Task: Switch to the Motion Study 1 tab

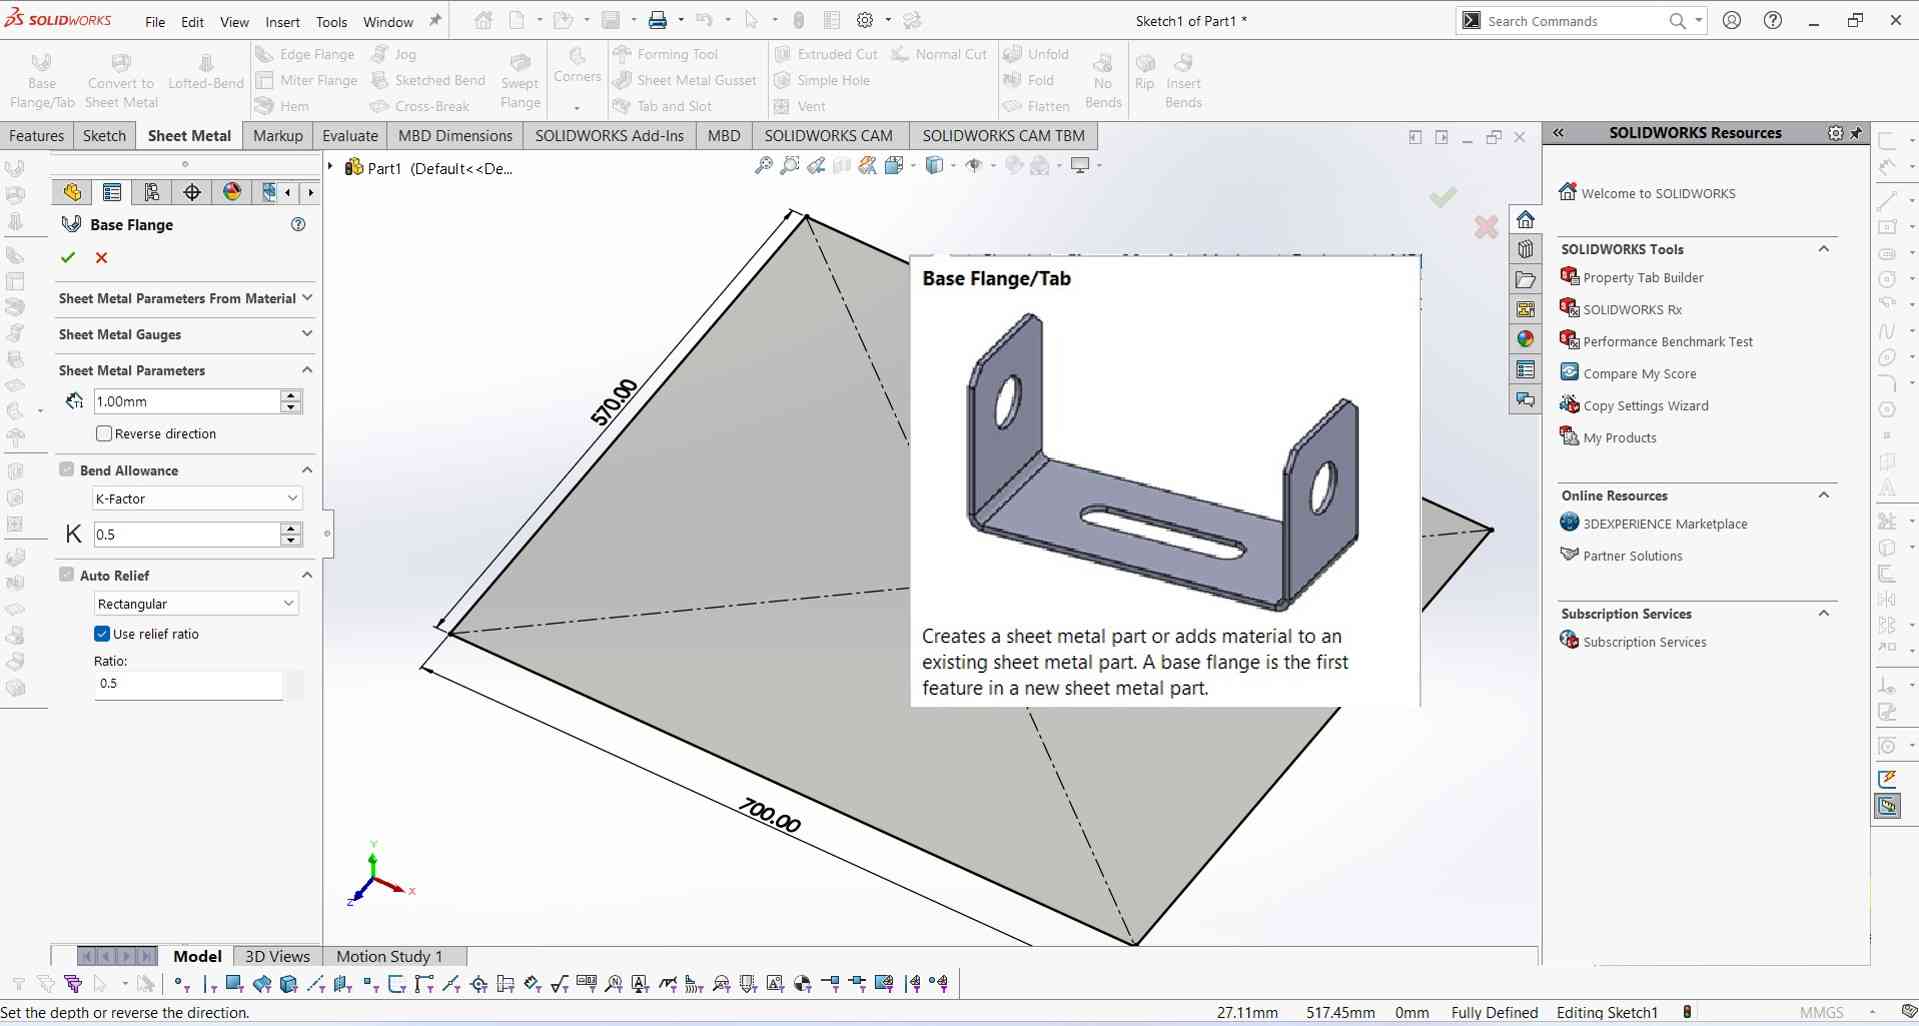Action: tap(389, 956)
